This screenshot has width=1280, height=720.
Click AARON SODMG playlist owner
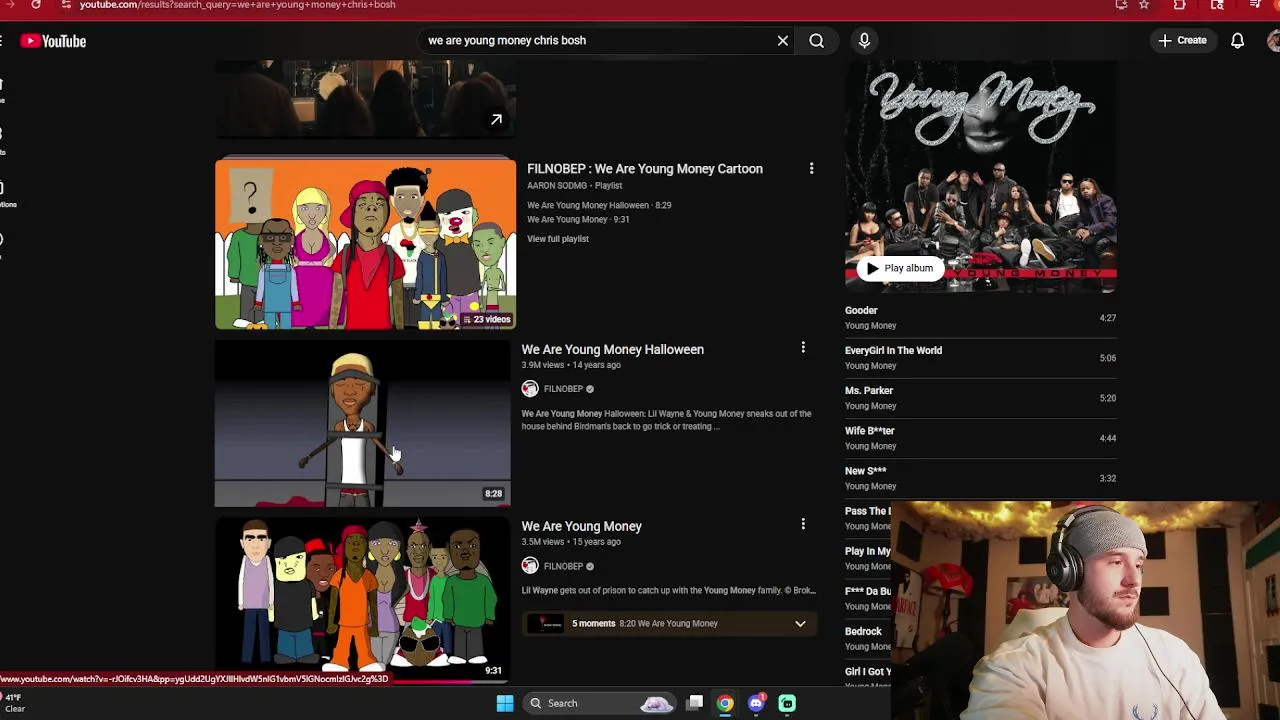point(557,186)
